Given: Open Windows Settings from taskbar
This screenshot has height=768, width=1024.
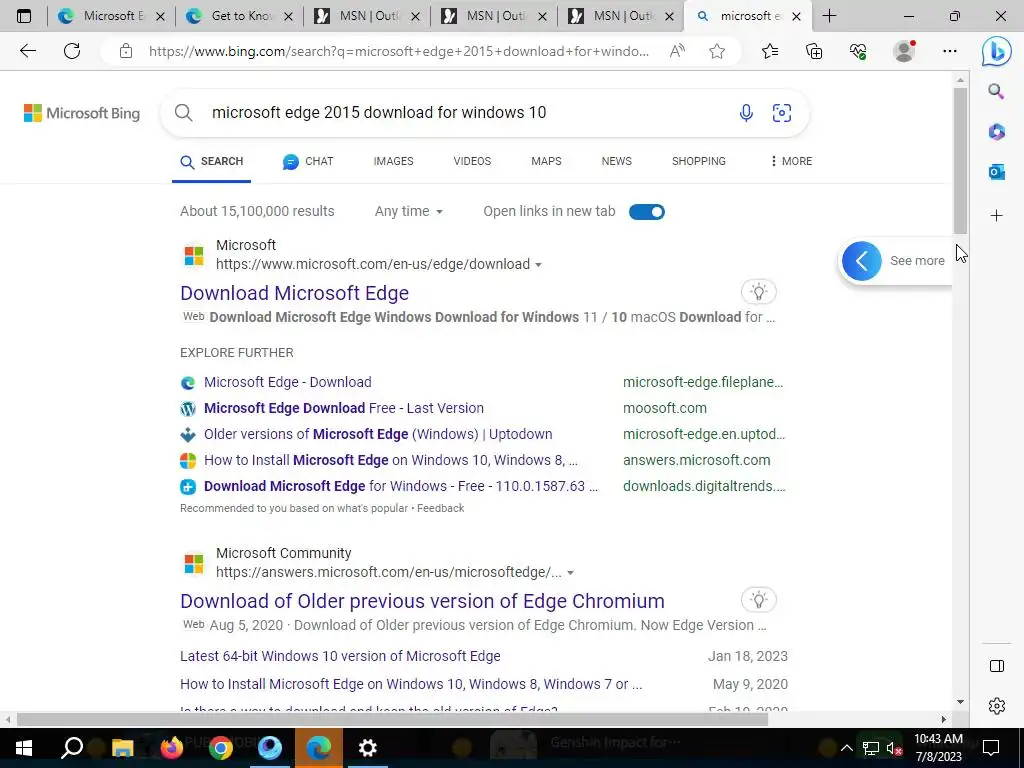Looking at the screenshot, I should pyautogui.click(x=368, y=748).
